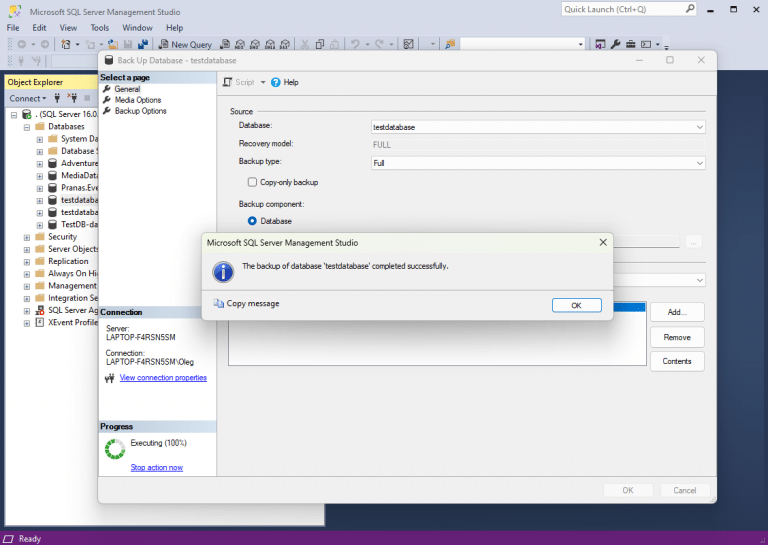Click the Analysis Services DAX Query icon
Screen dimensions: 768x545
pos(285,45)
